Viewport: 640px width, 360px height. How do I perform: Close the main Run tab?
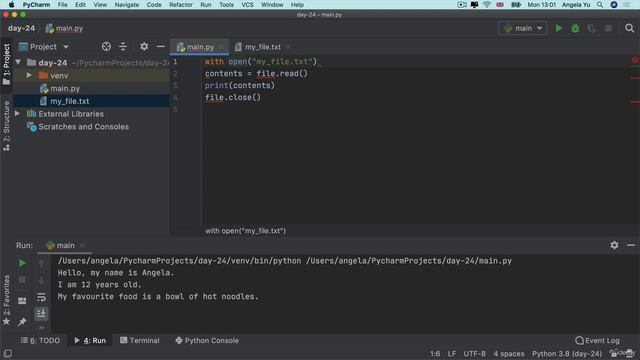pos(82,245)
